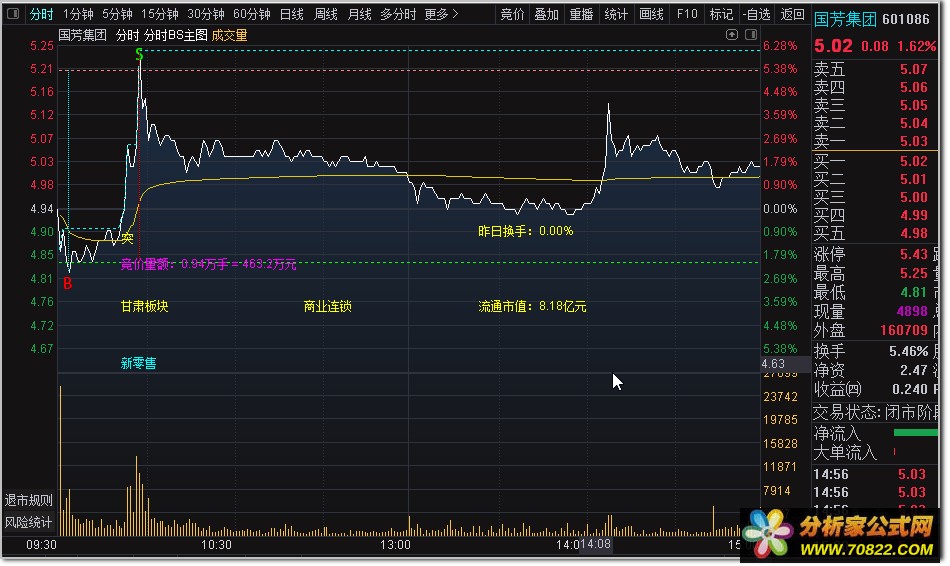950x566 pixels.
Task: Click the stock name 国芳集团 601086 header
Action: 871,19
